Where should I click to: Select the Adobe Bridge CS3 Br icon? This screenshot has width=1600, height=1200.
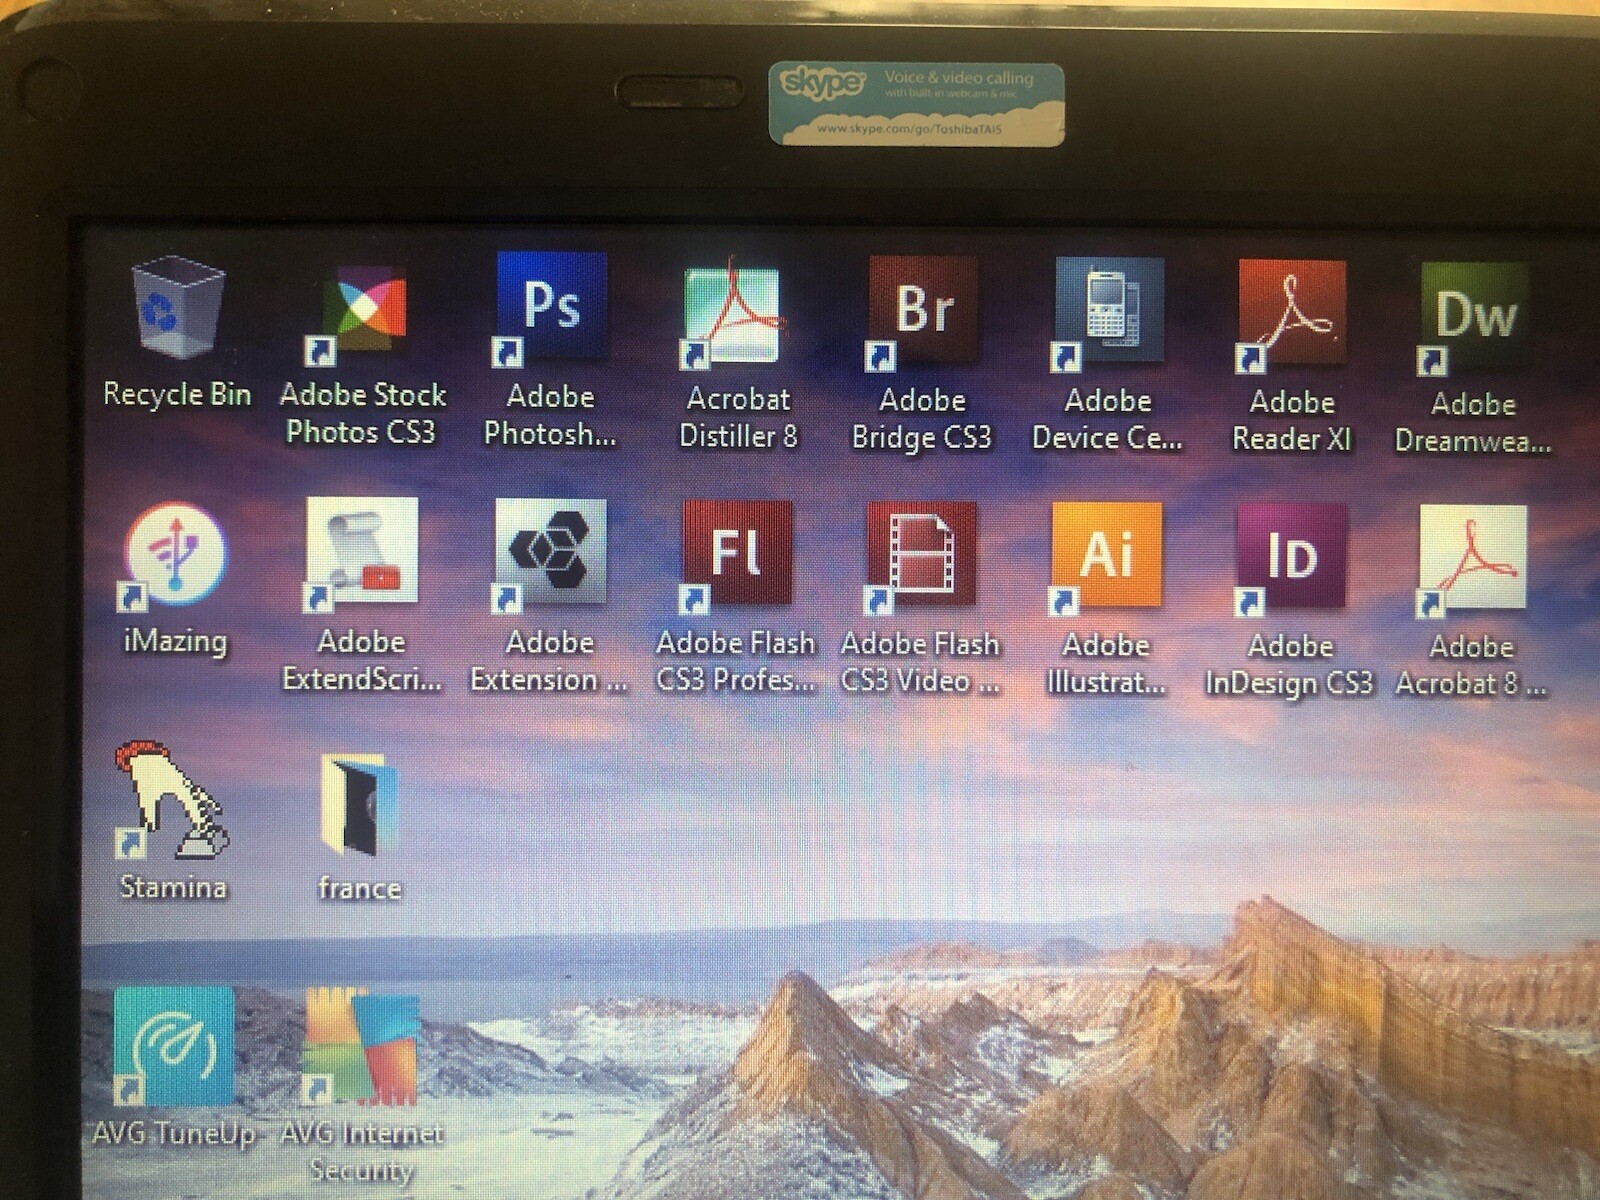pos(921,313)
